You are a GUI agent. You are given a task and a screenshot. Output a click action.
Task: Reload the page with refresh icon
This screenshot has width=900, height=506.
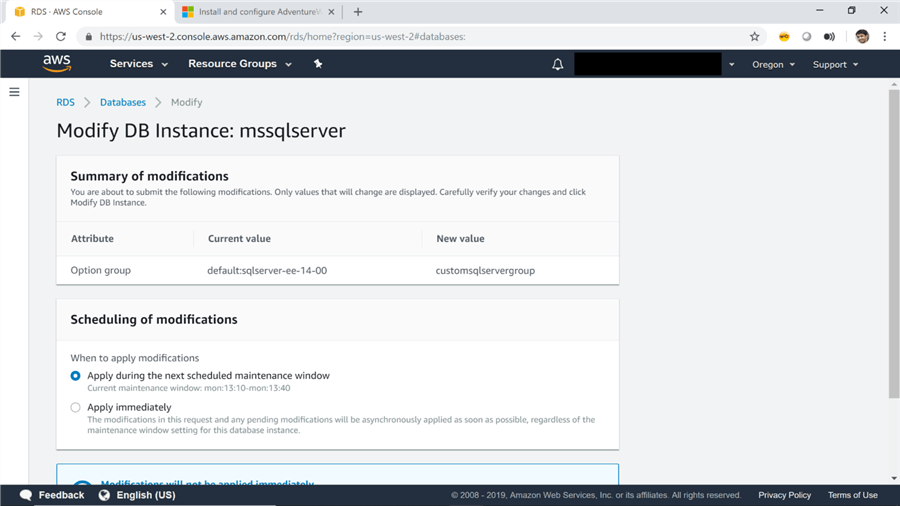[61, 37]
